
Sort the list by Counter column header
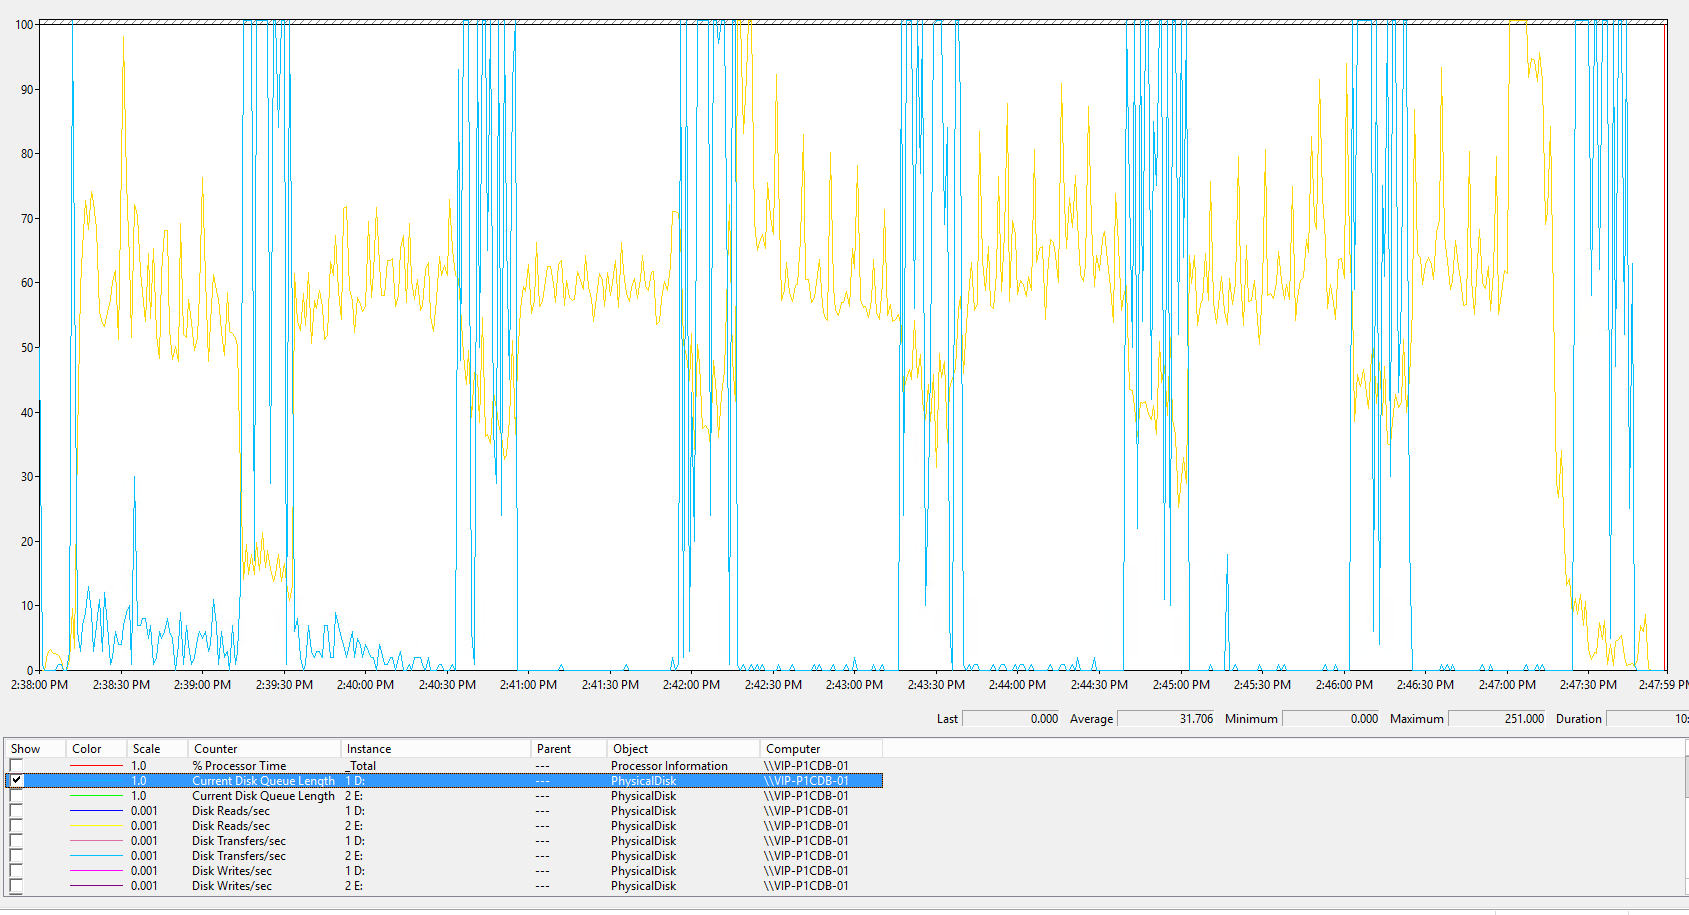[x=264, y=749]
